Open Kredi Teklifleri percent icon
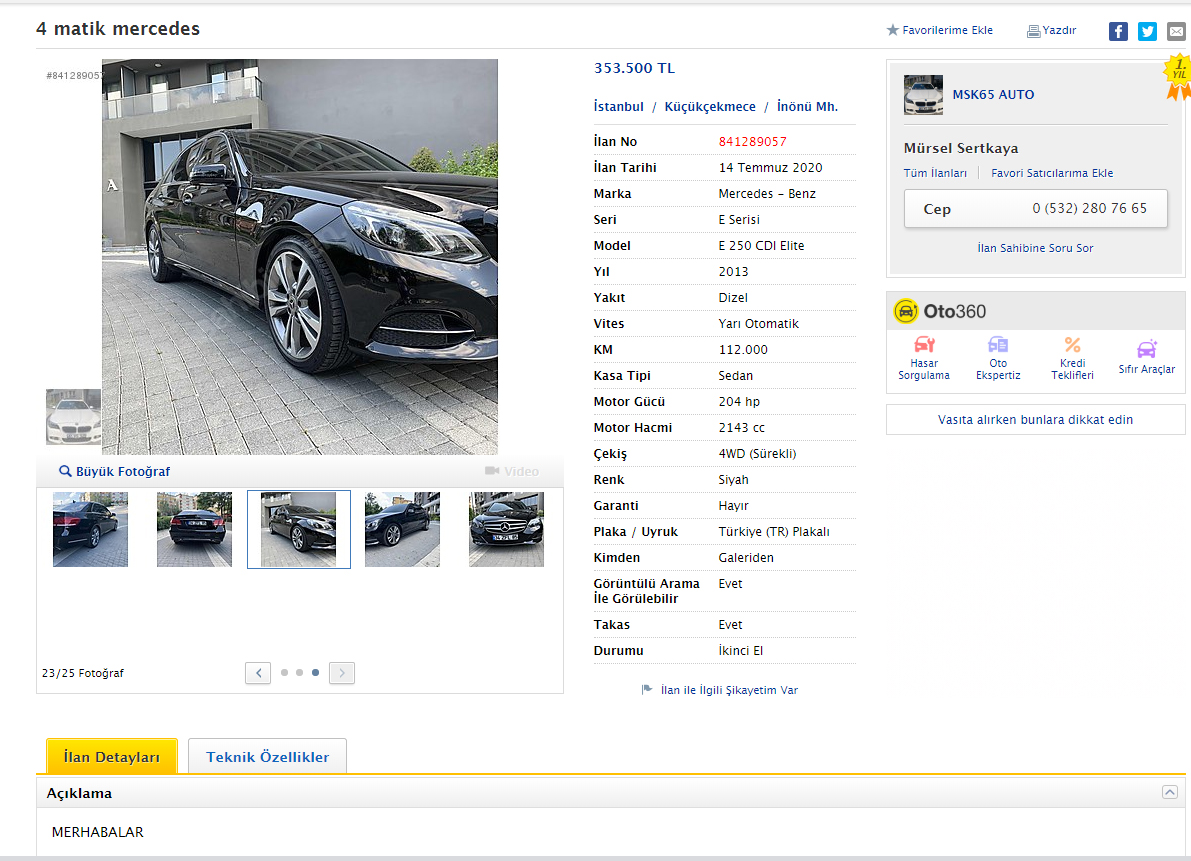 [x=1073, y=345]
